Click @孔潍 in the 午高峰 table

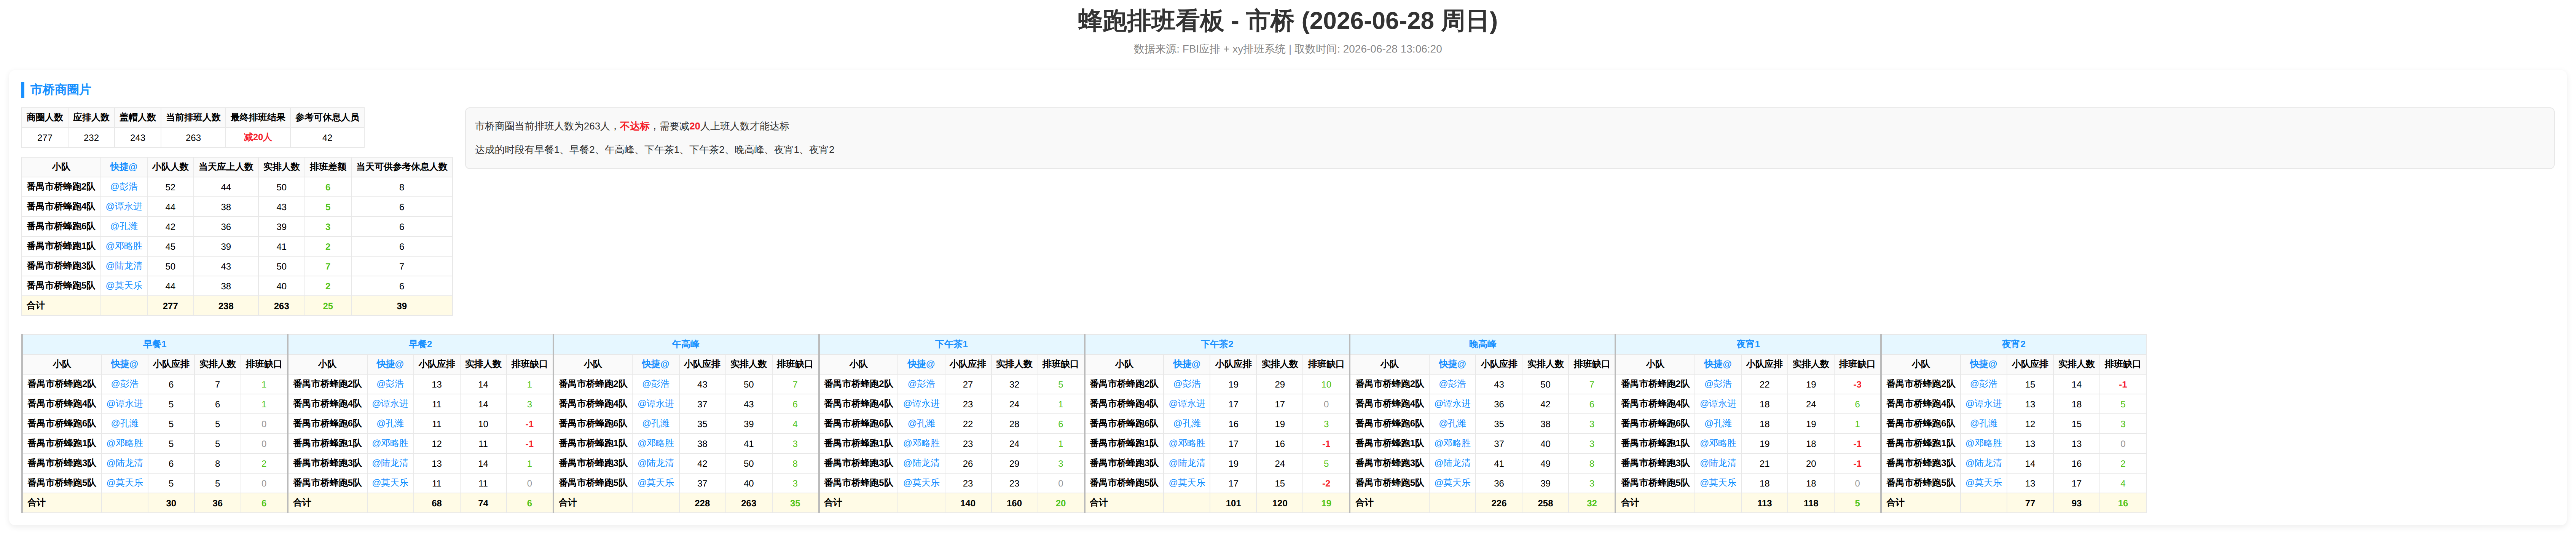click(656, 424)
